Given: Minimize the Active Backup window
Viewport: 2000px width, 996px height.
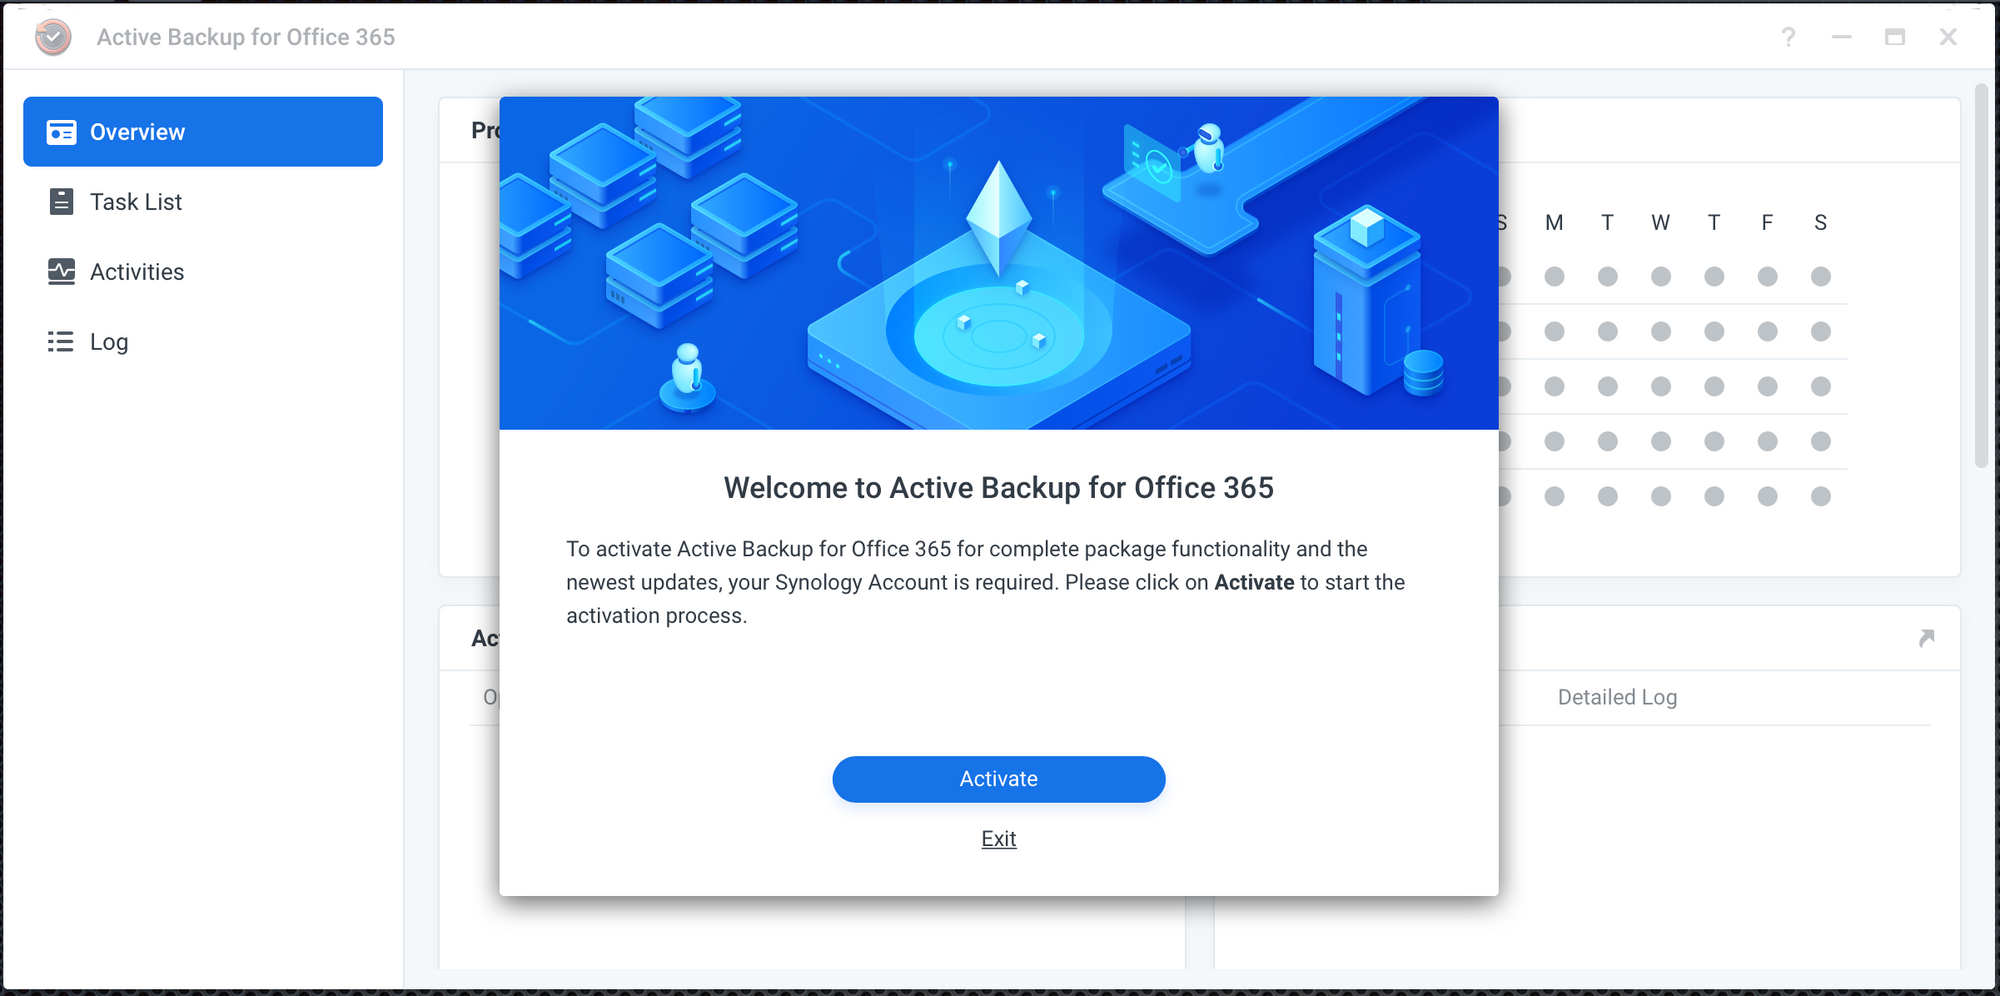Looking at the screenshot, I should click(x=1842, y=37).
